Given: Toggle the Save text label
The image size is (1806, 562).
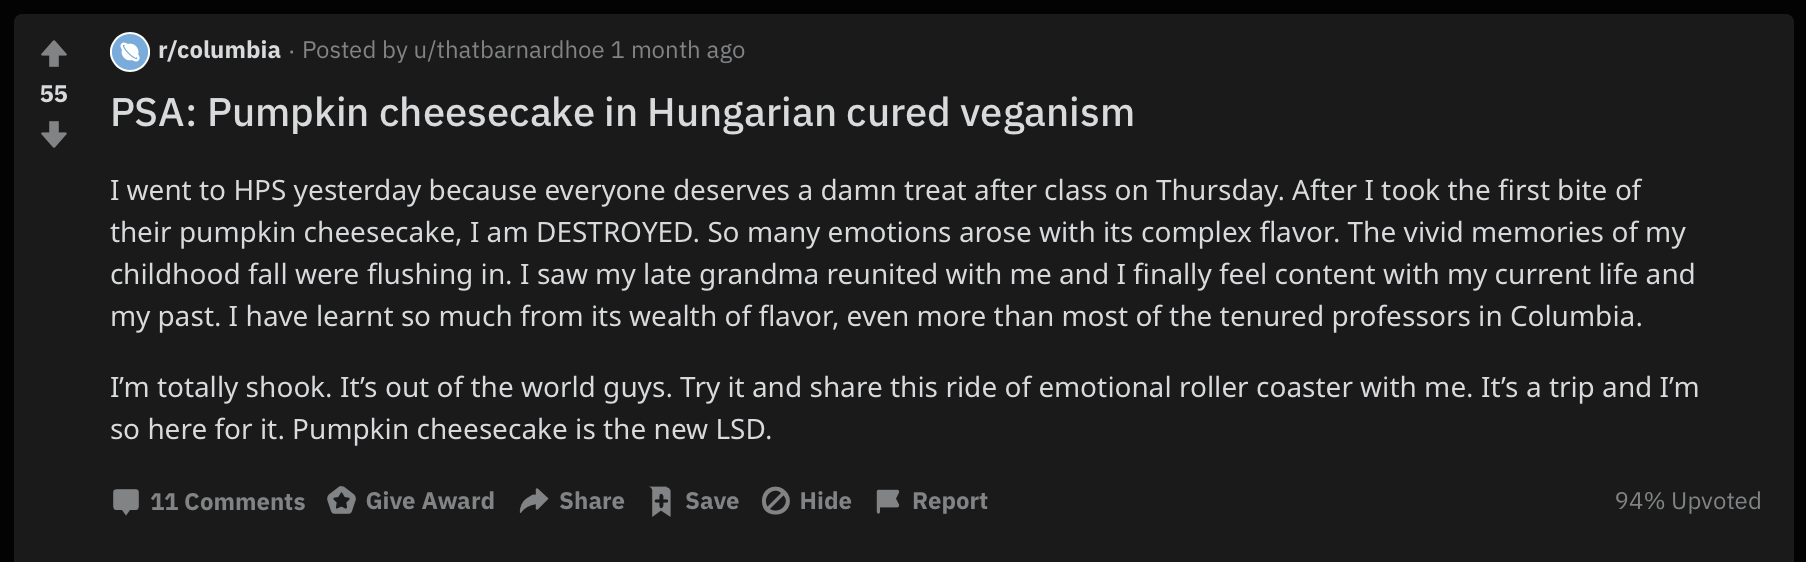Looking at the screenshot, I should (711, 500).
